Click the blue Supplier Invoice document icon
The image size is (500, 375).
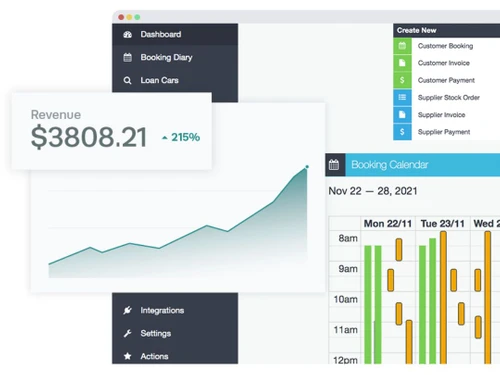[x=402, y=115]
